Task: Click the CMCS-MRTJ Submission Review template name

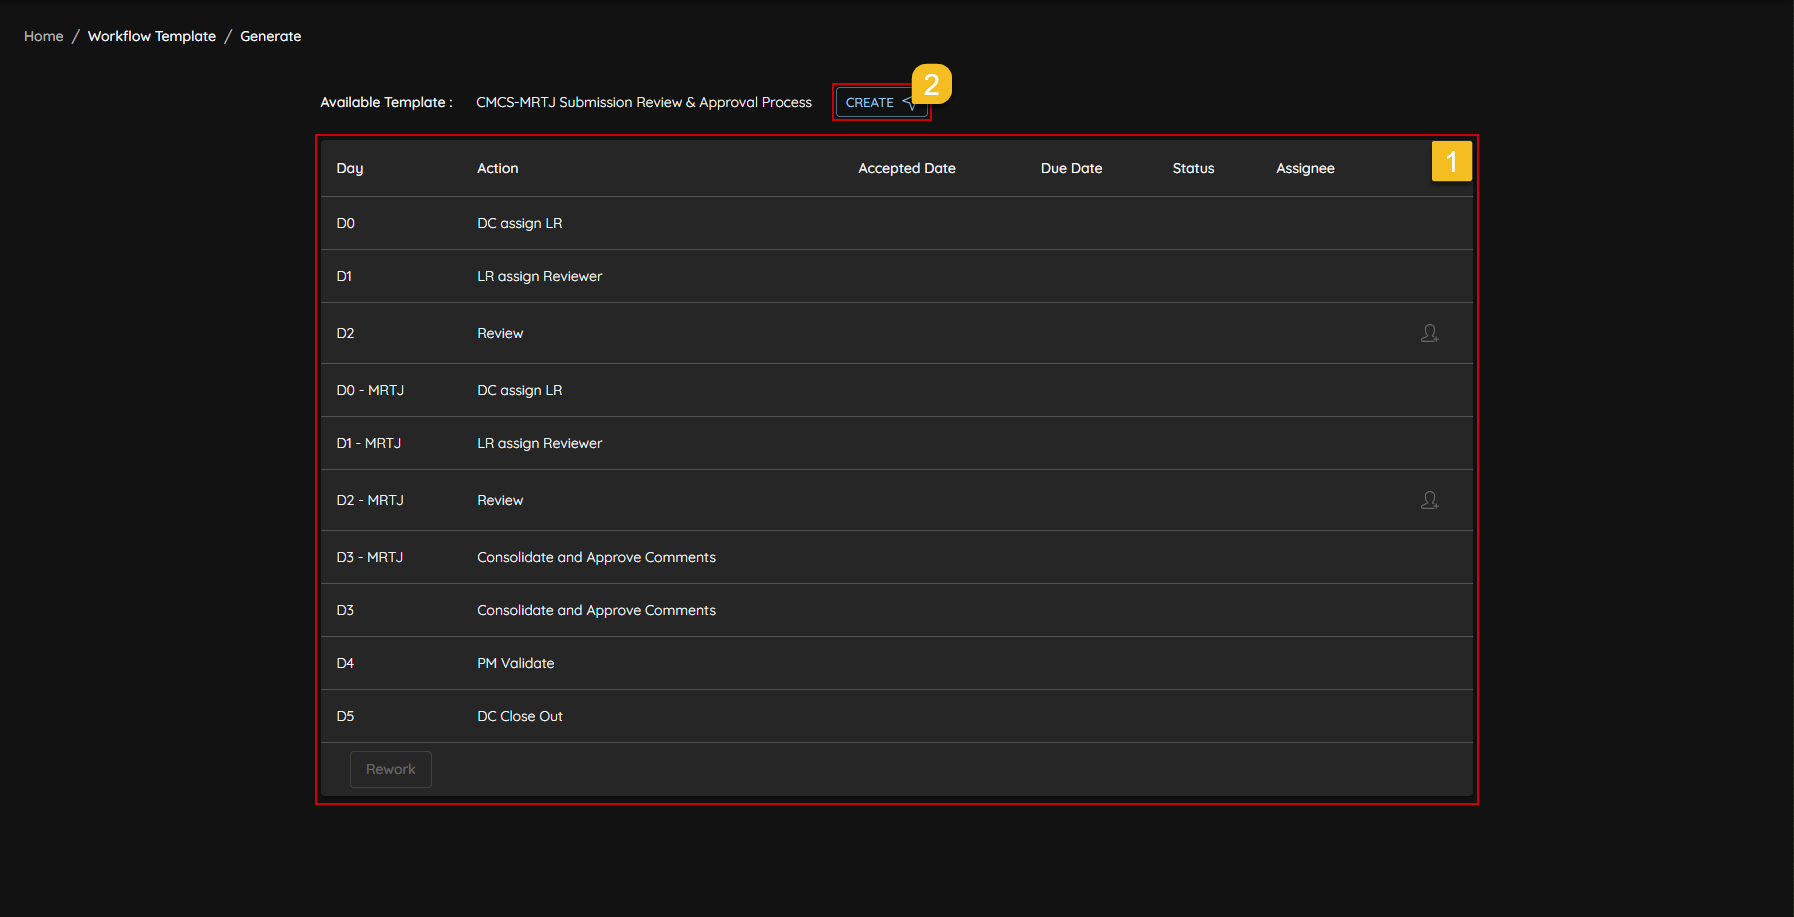Action: 643,102
